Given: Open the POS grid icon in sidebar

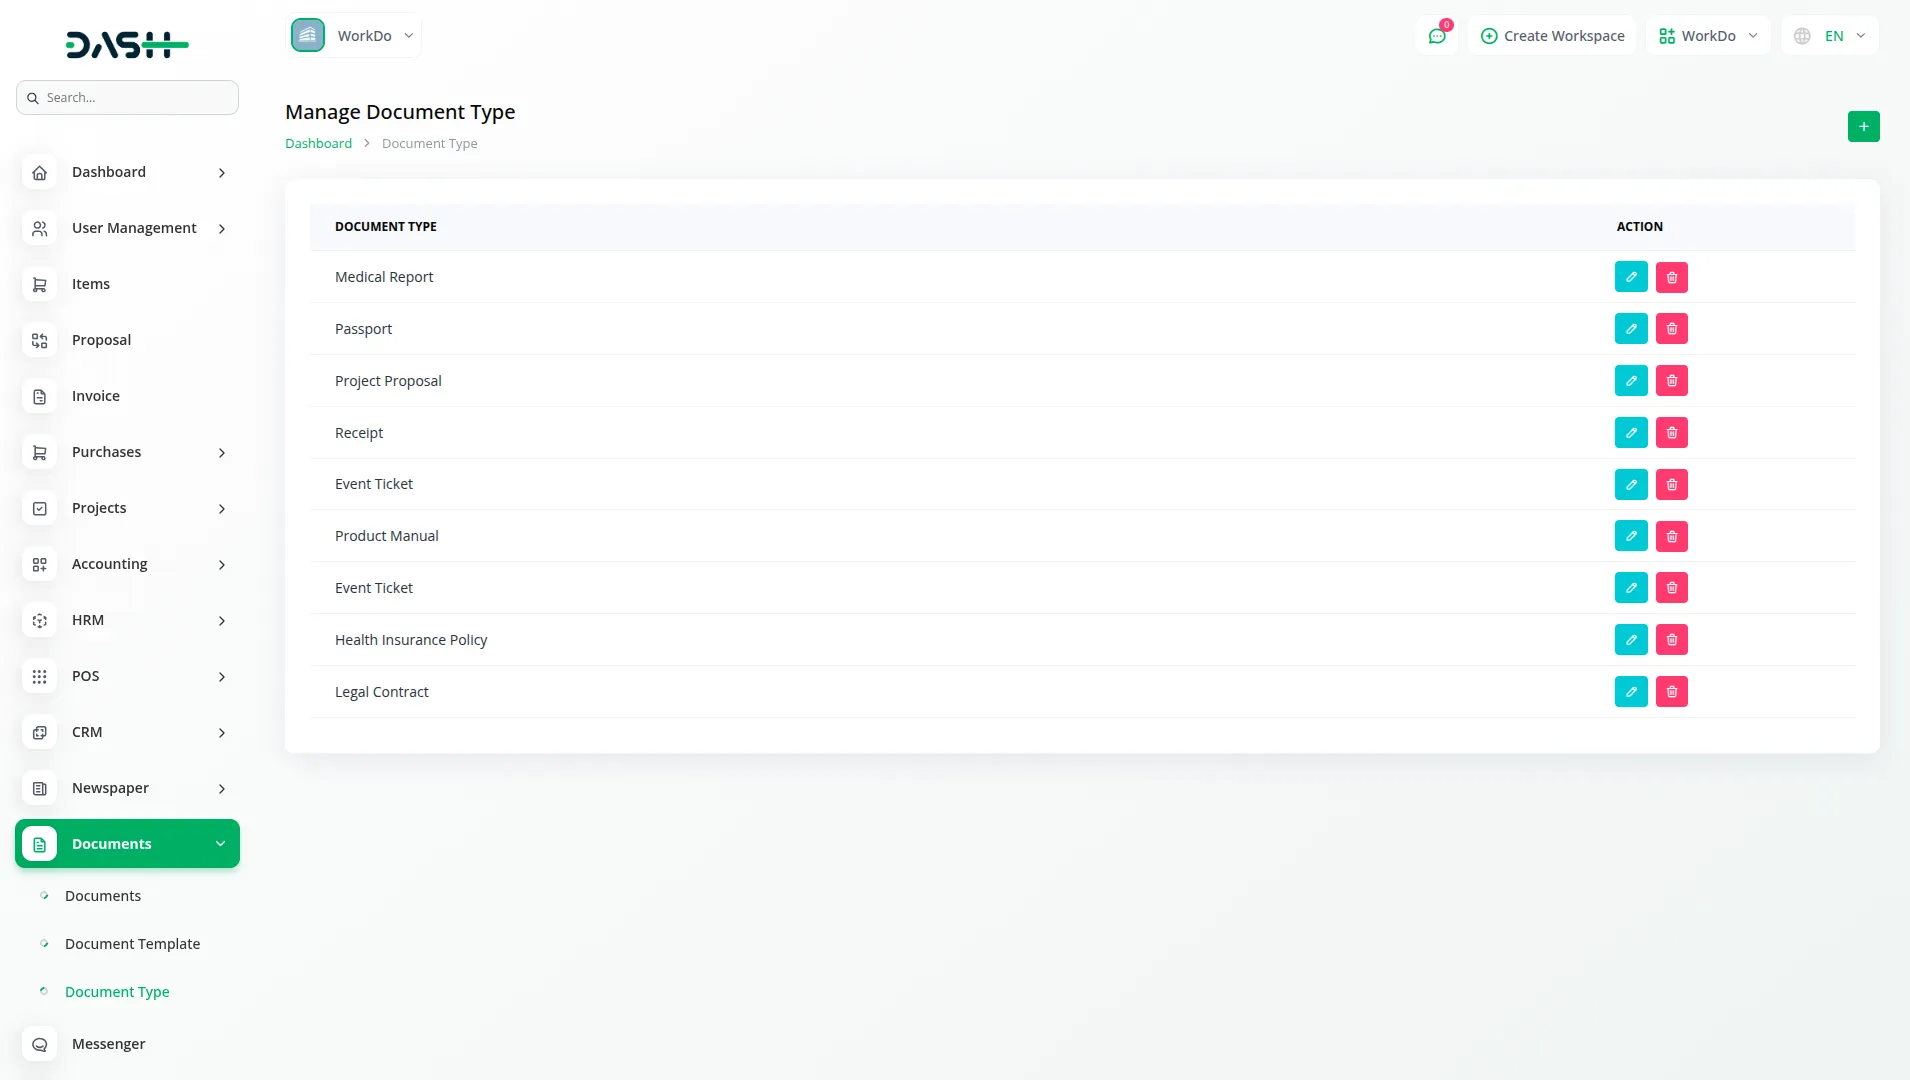Looking at the screenshot, I should click(x=39, y=676).
